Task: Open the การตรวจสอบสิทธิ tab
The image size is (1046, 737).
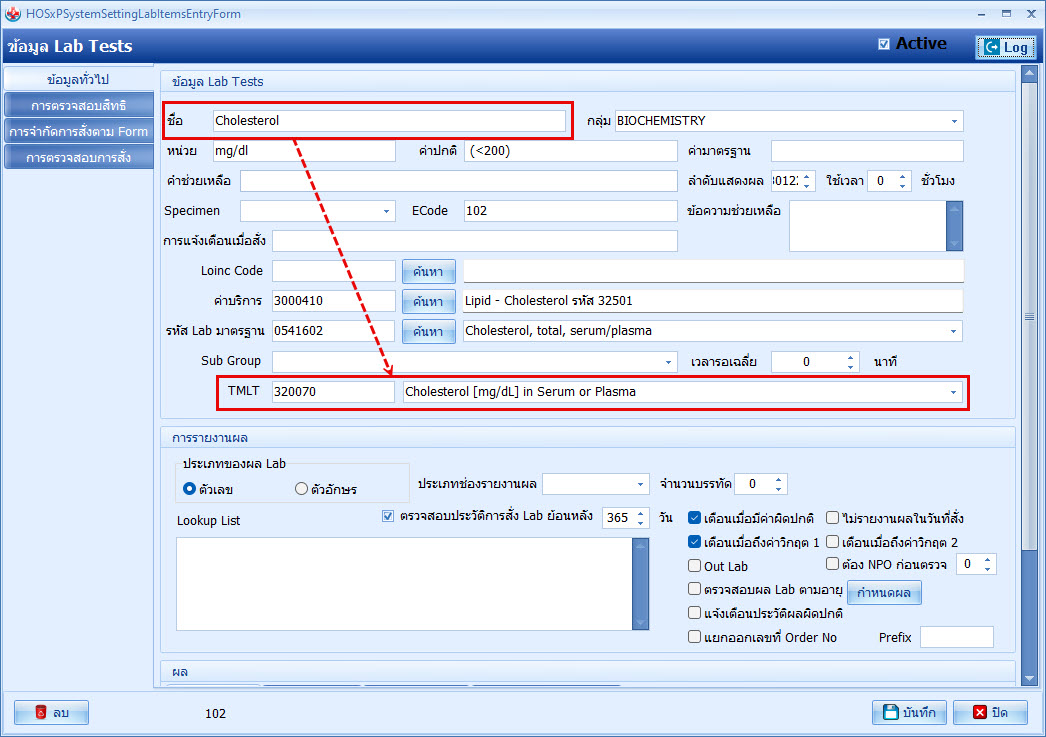Action: tap(78, 105)
